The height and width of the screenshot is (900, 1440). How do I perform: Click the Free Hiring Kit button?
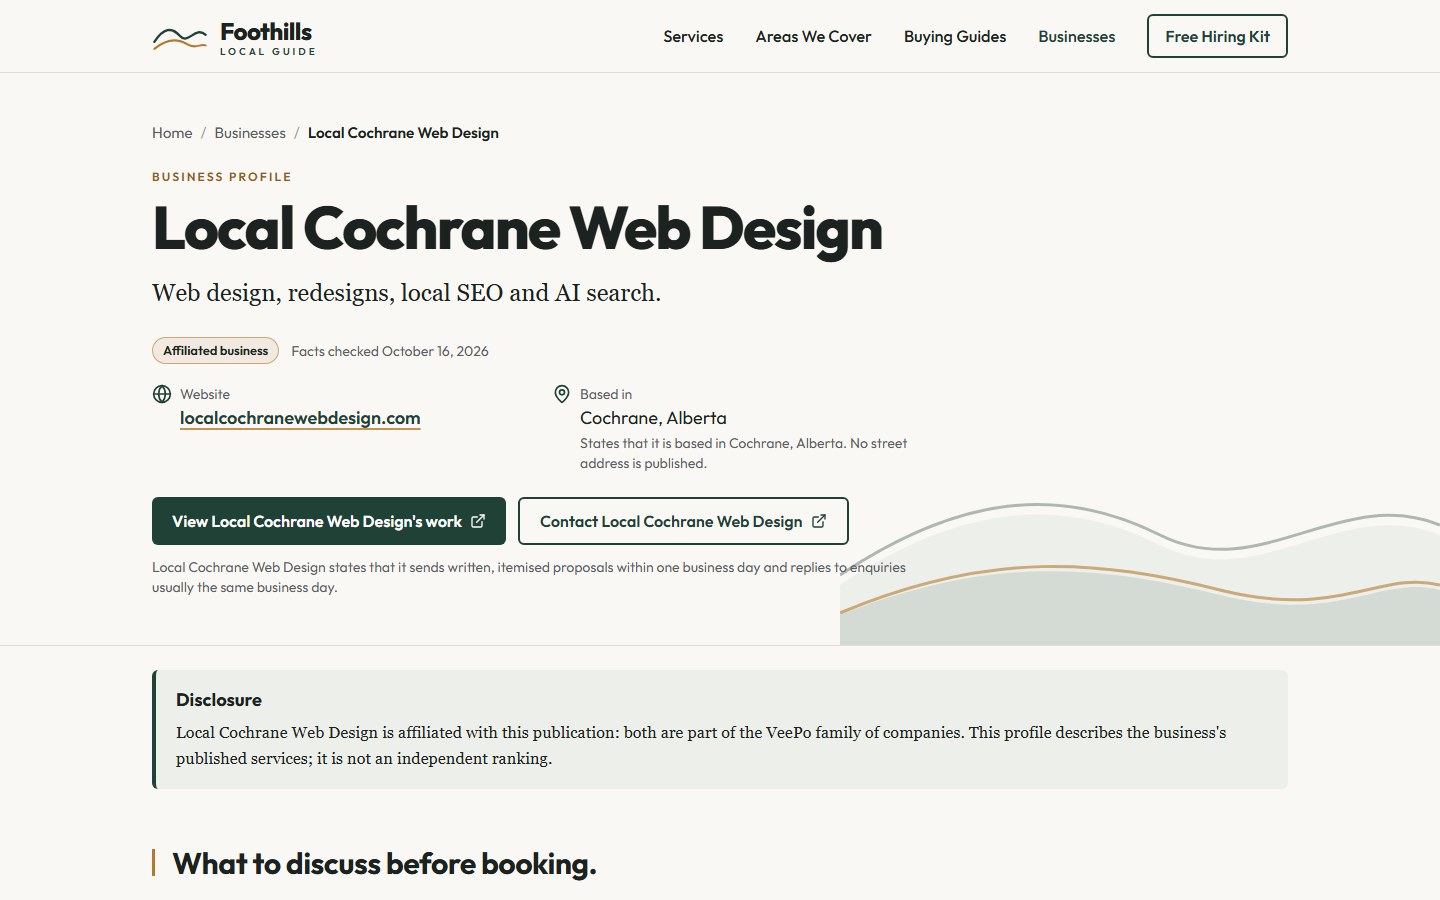(x=1217, y=36)
